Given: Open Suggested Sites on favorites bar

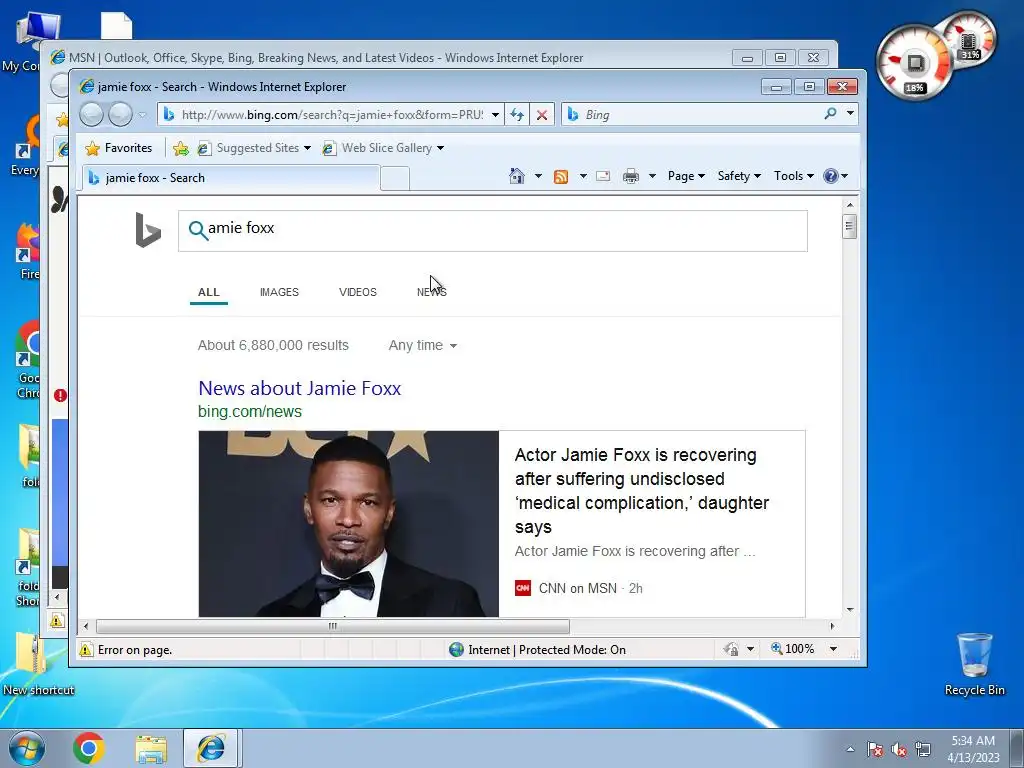Looking at the screenshot, I should click(x=253, y=148).
